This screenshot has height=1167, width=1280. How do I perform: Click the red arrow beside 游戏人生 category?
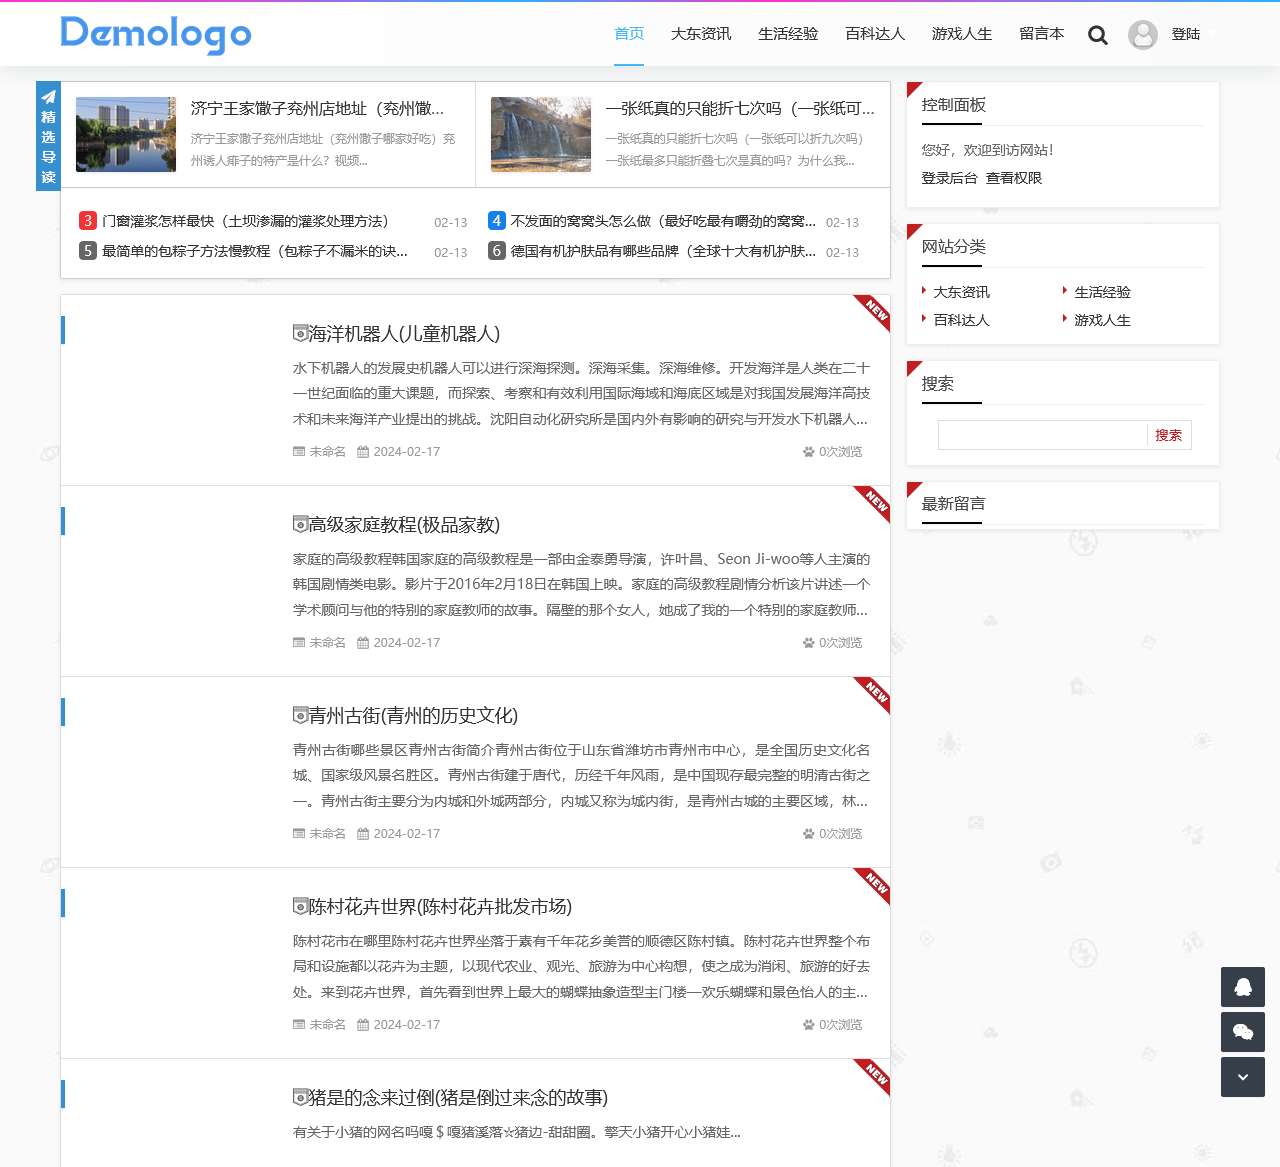[x=1064, y=320]
